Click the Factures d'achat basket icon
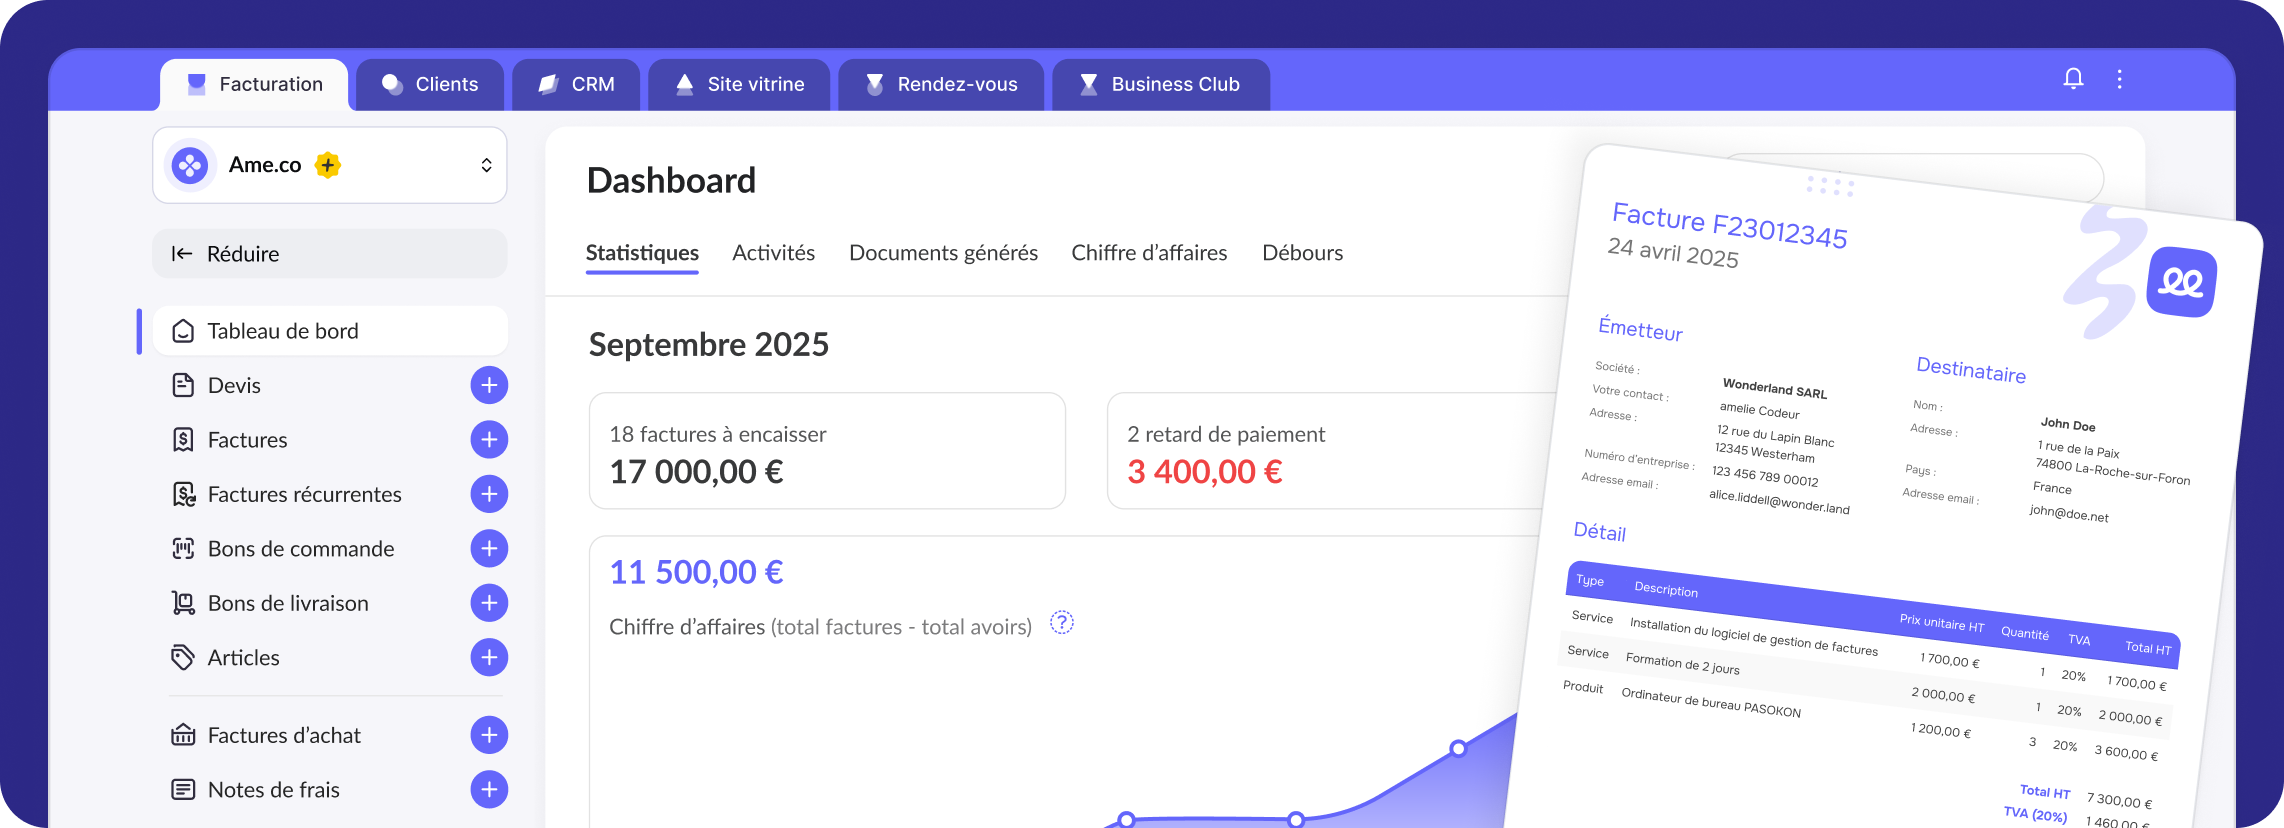Screen dimensions: 2284x828 tap(183, 735)
